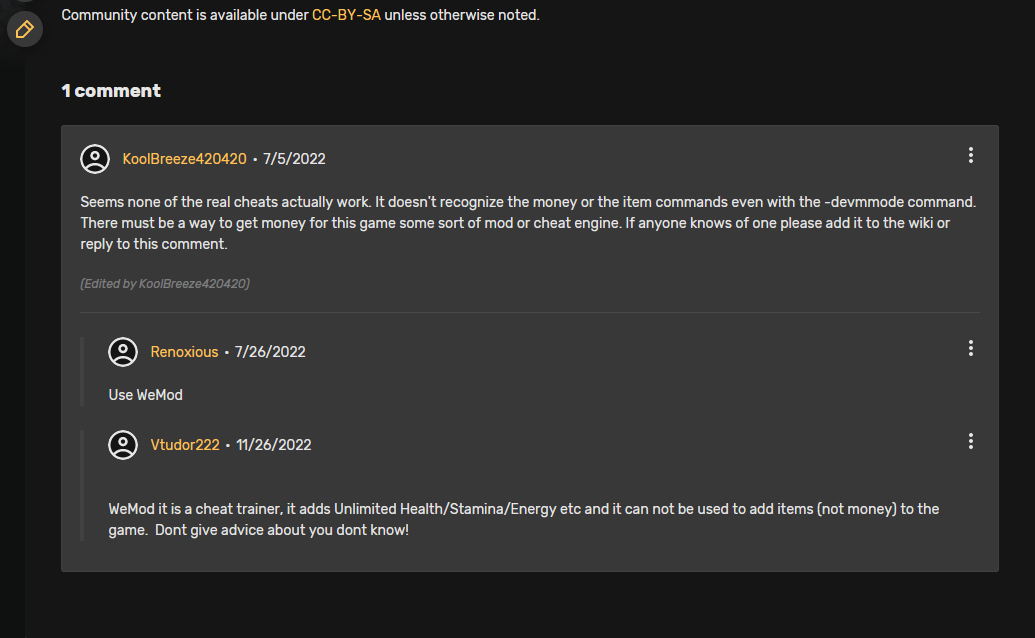This screenshot has width=1035, height=638.
Task: Open more options for KoolBreeze420420's comment
Action: [x=970, y=155]
